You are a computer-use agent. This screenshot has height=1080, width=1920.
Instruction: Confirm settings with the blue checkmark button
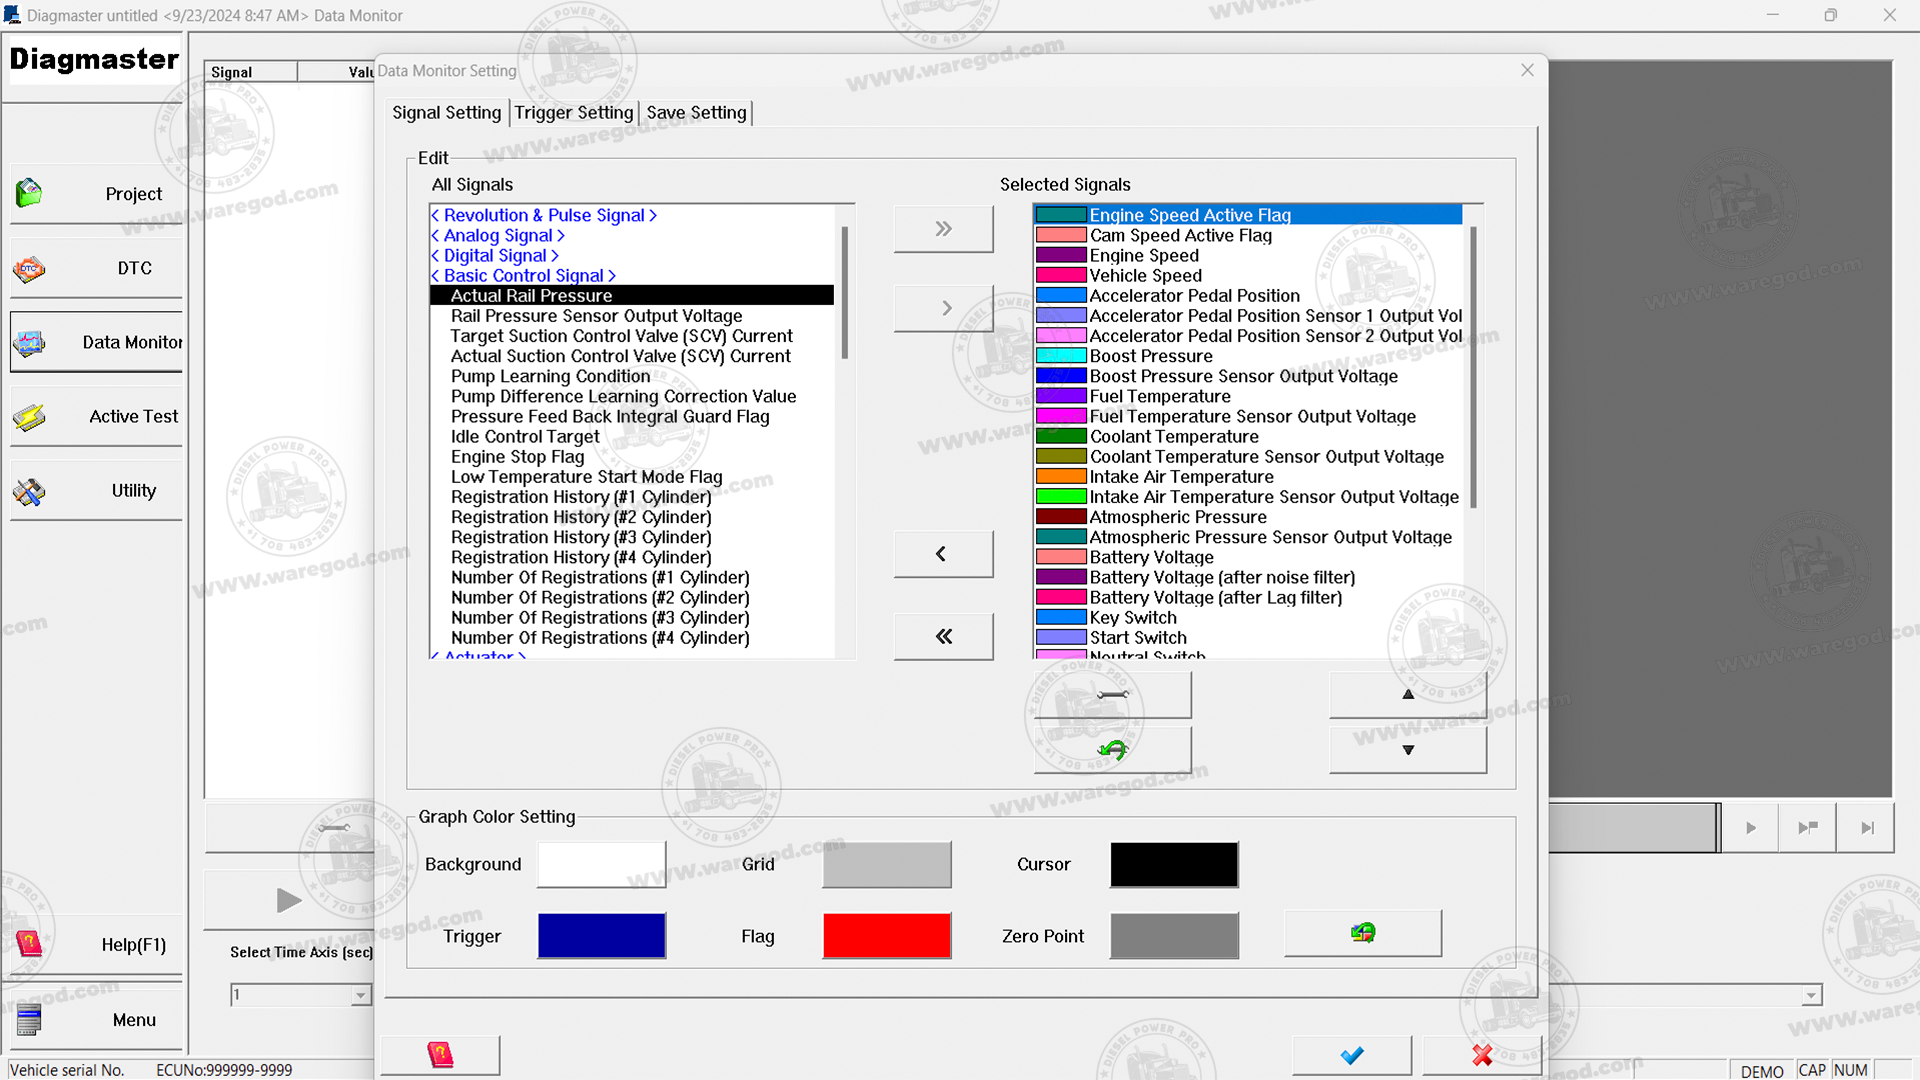(1351, 1055)
